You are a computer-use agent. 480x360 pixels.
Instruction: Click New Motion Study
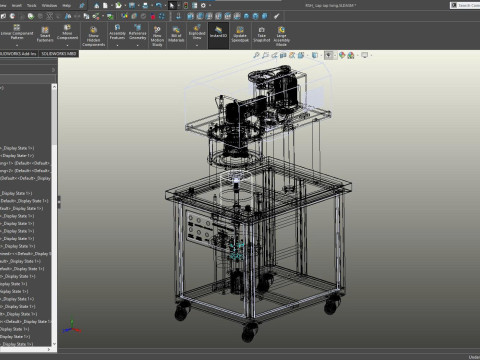[157, 37]
